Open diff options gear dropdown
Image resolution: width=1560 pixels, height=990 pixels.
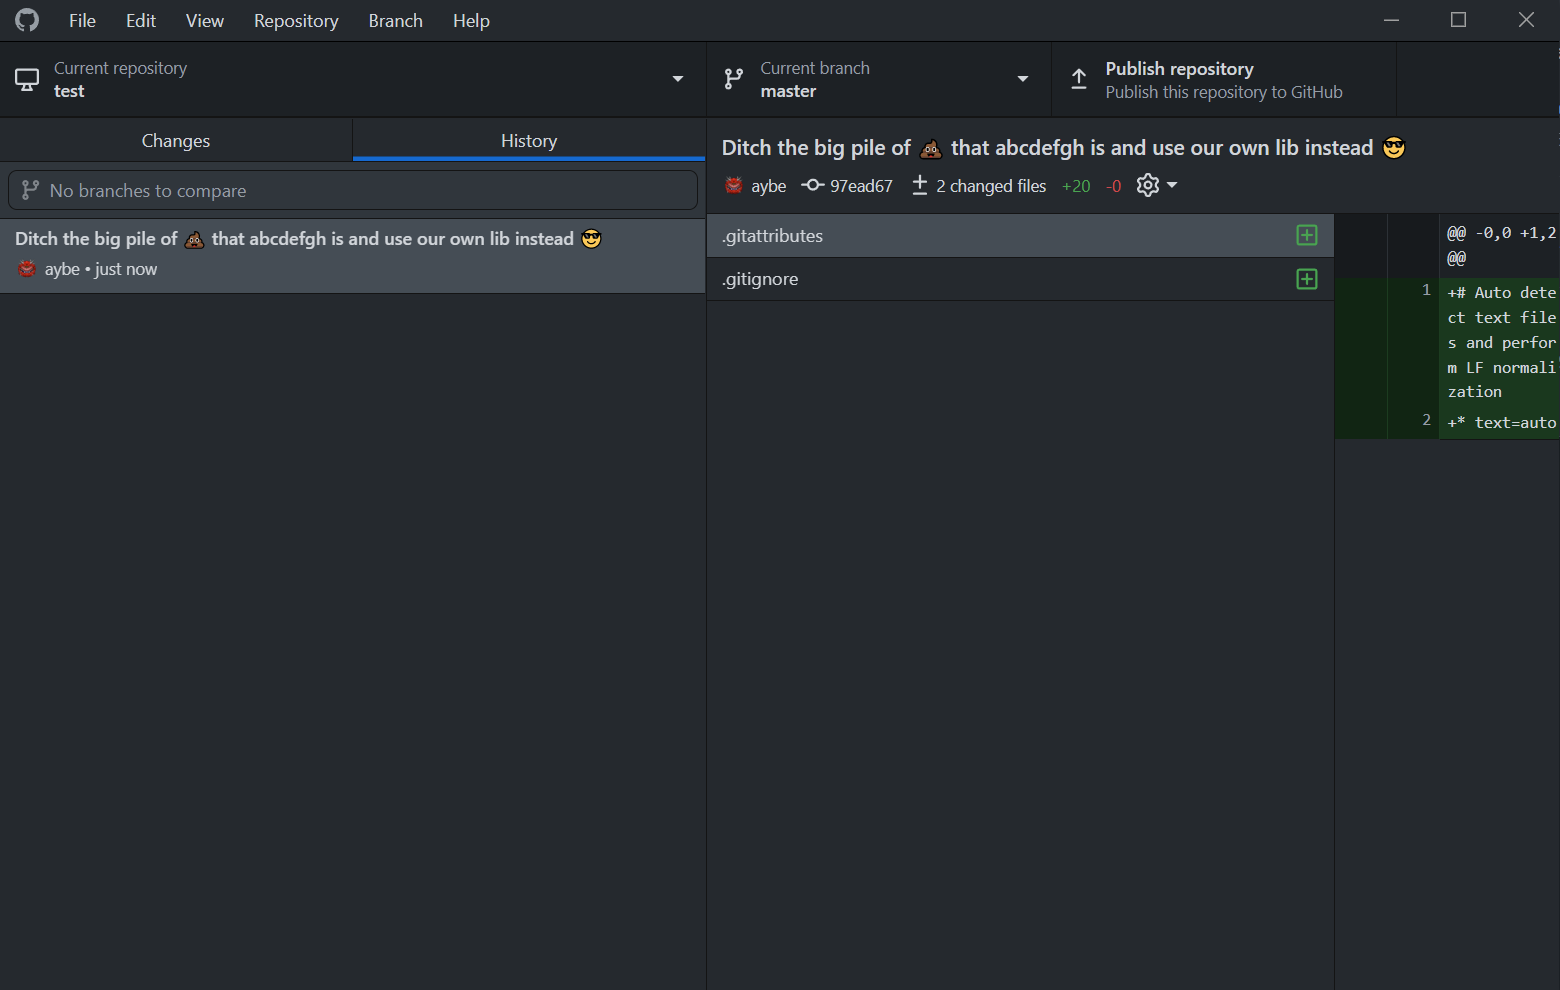coord(1157,185)
